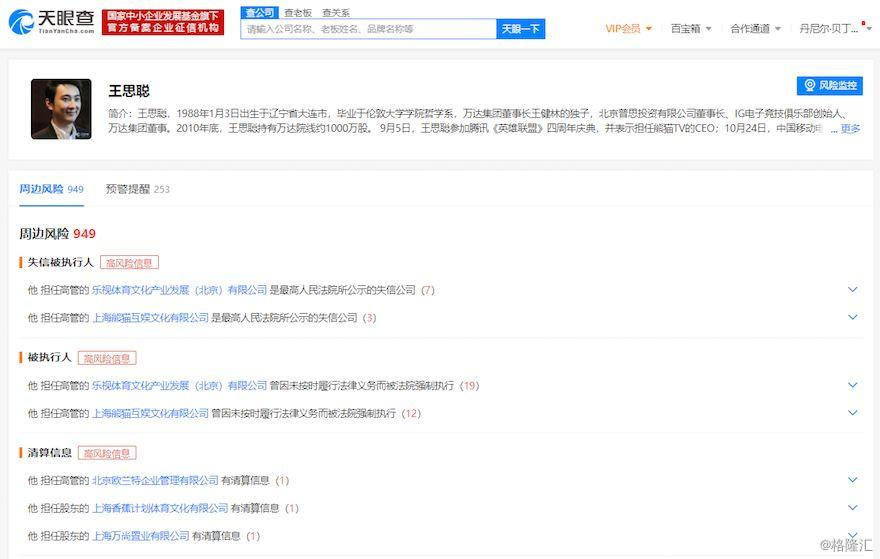Click the company search input field
The height and width of the screenshot is (559, 880).
tap(368, 29)
